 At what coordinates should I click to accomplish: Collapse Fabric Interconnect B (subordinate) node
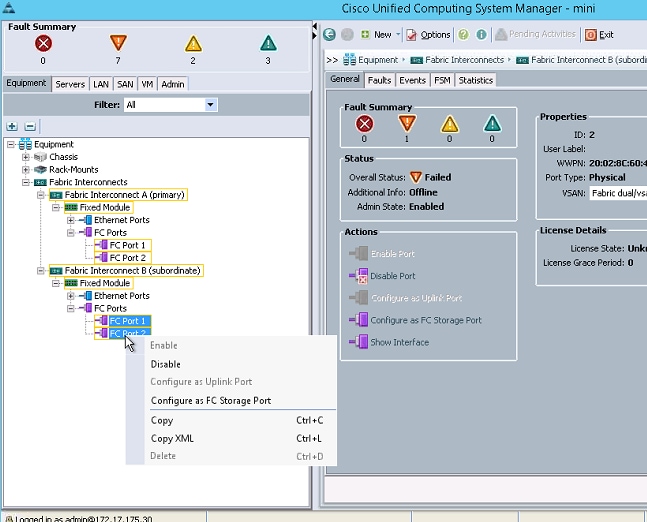[x=41, y=271]
